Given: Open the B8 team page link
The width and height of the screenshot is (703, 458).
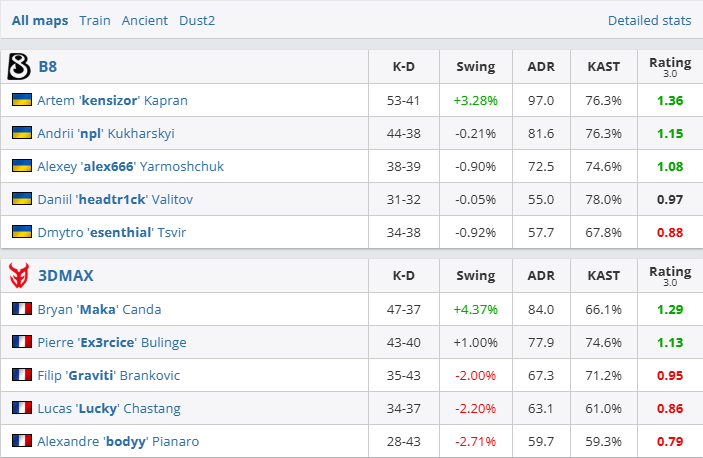Looking at the screenshot, I should tap(48, 67).
